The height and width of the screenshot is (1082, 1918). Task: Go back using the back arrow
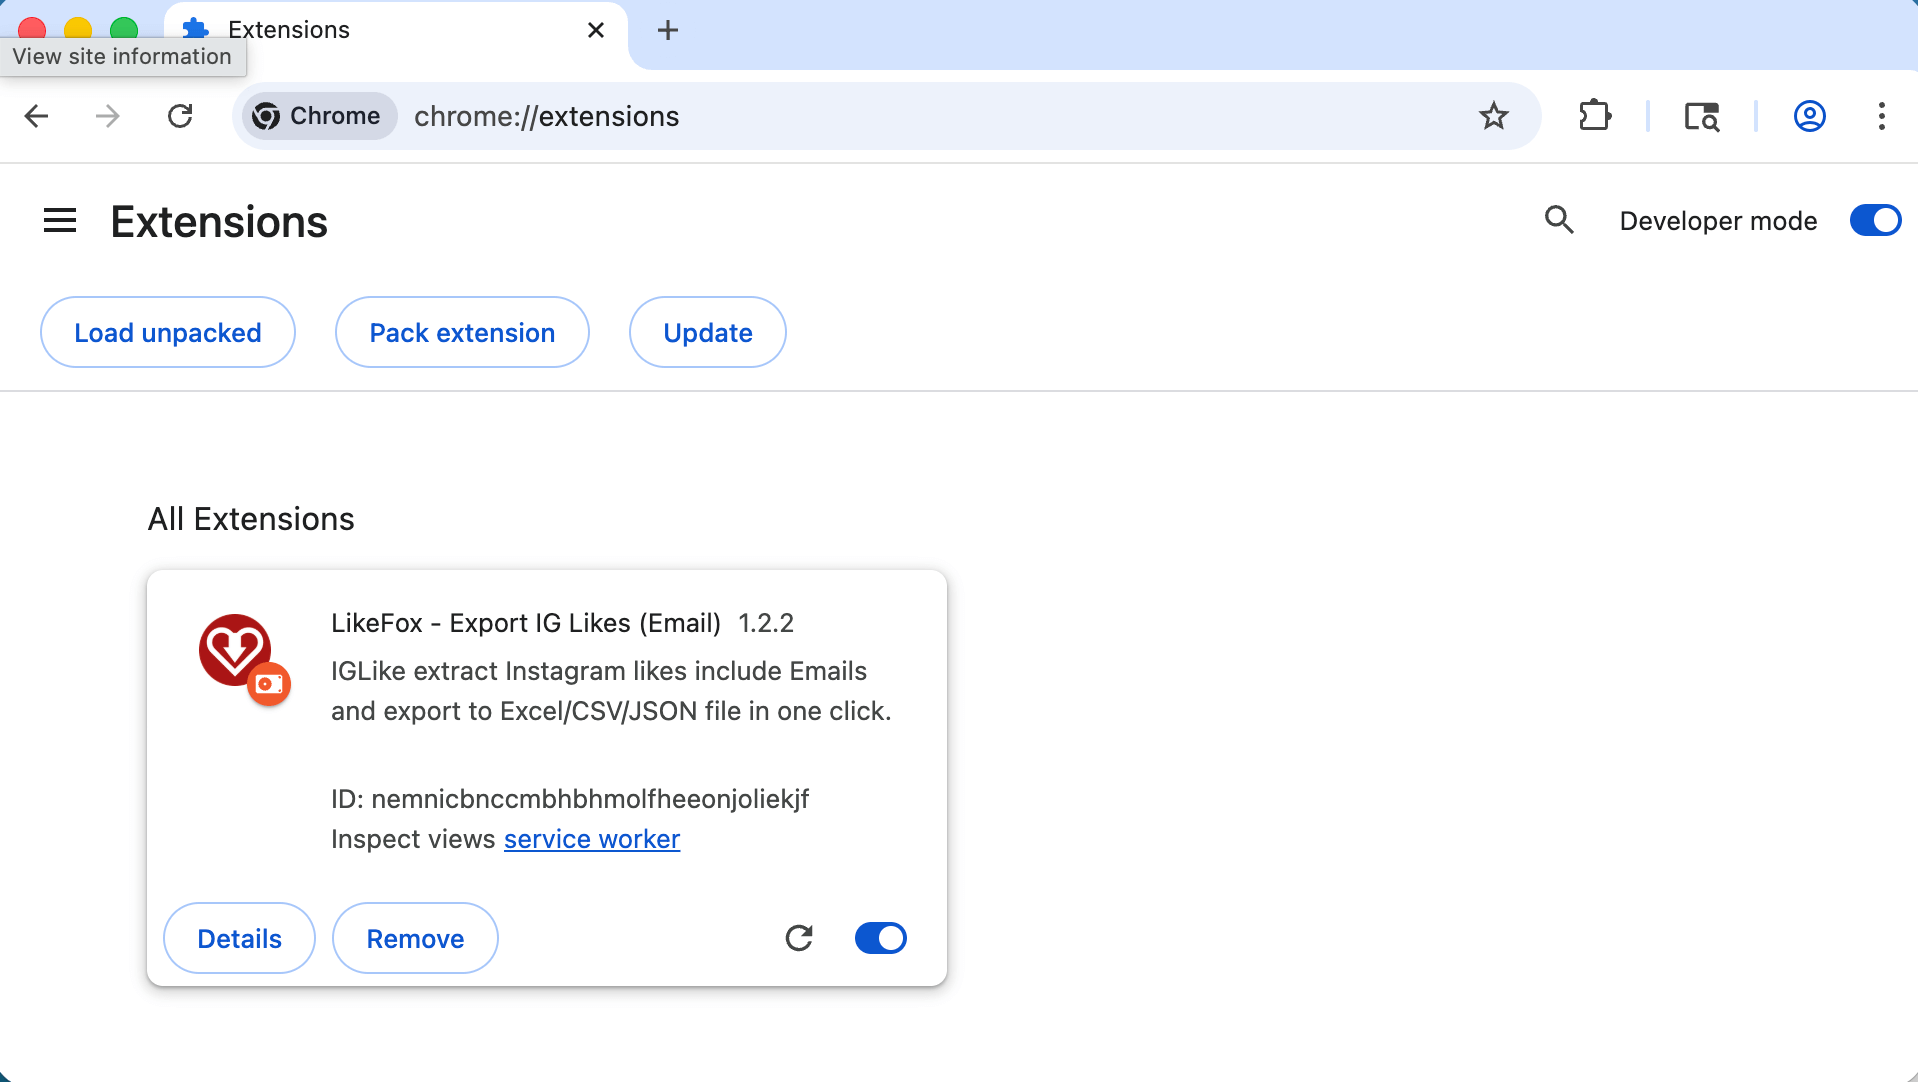(36, 116)
